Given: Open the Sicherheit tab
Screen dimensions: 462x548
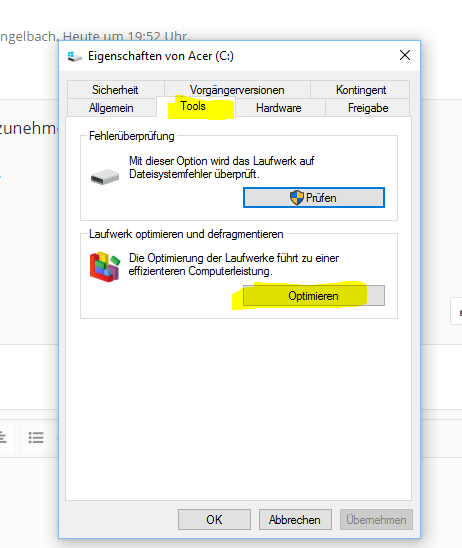Looking at the screenshot, I should [115, 90].
